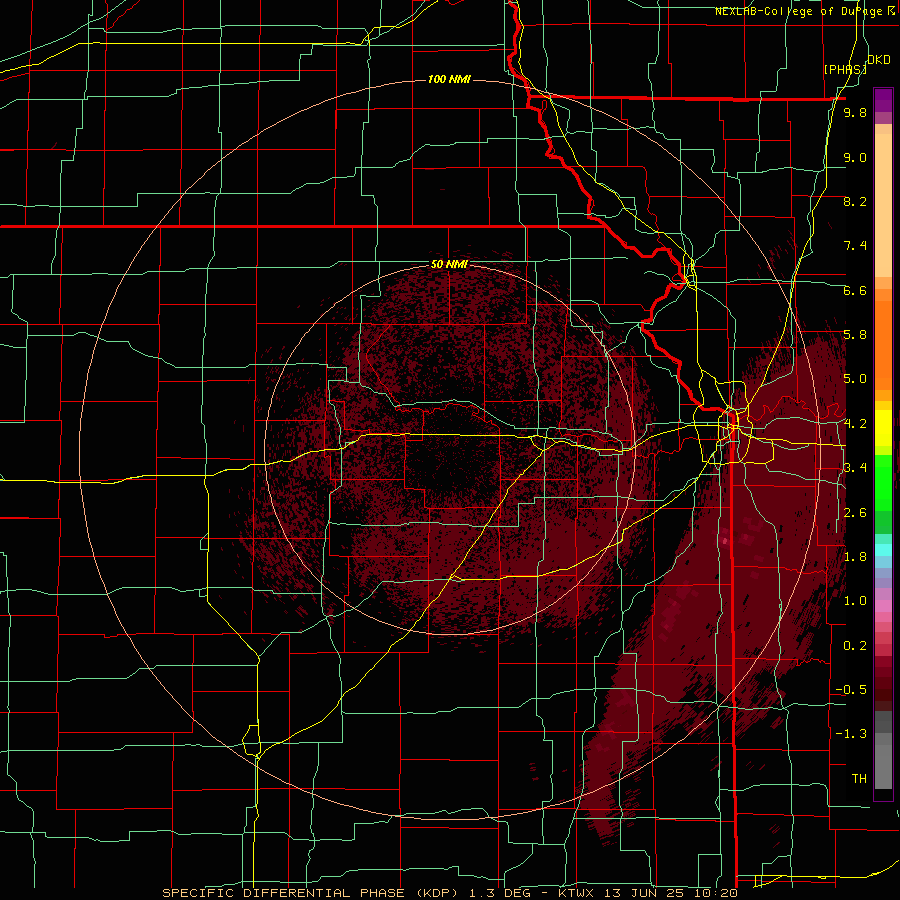
Task: Click the OKD label above the legend
Action: pyautogui.click(x=879, y=59)
